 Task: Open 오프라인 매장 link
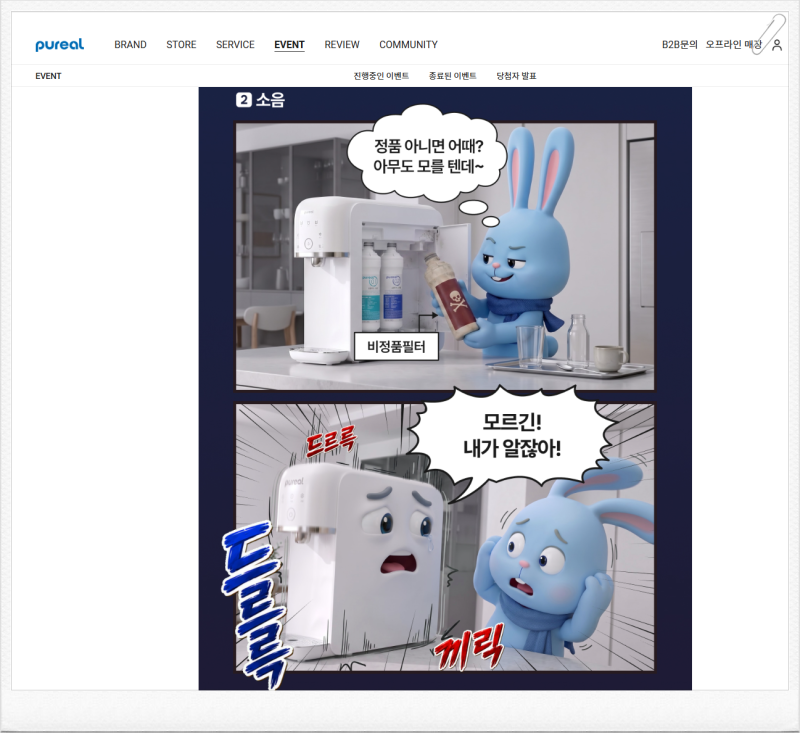[x=733, y=45]
